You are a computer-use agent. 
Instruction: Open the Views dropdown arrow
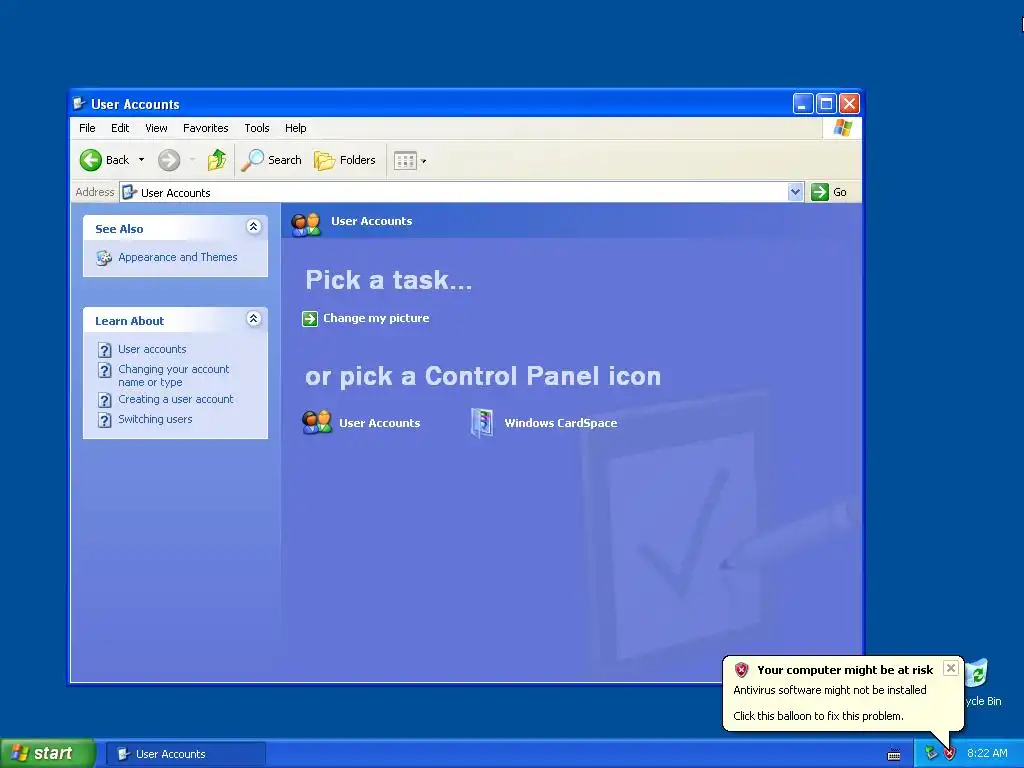coord(423,161)
